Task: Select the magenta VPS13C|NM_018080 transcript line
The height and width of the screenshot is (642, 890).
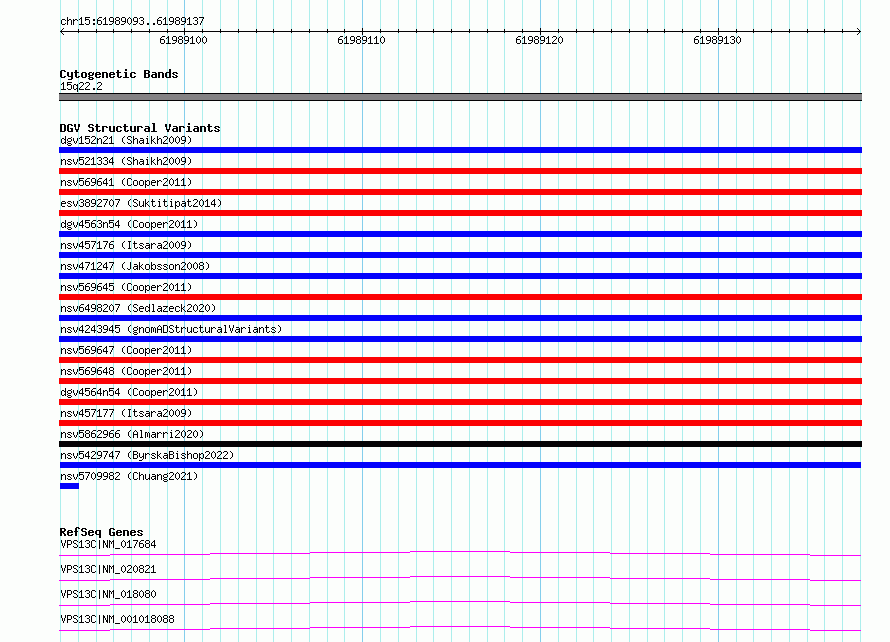Action: click(460, 603)
